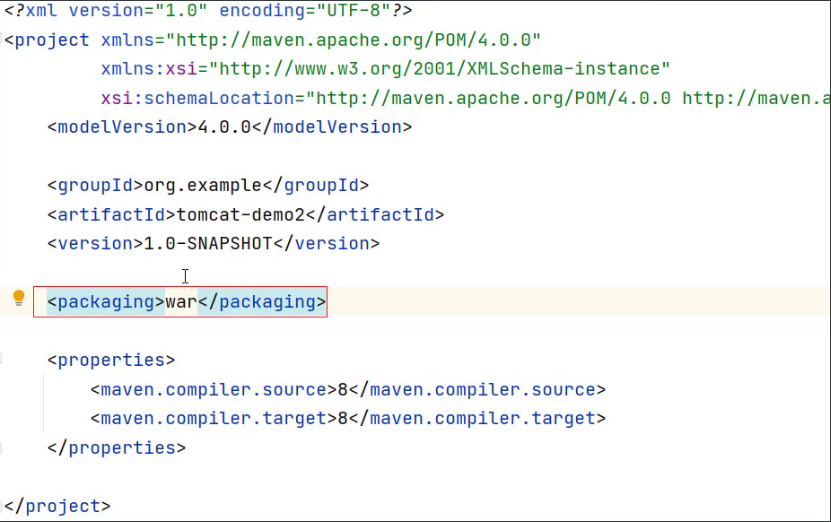This screenshot has width=831, height=522.
Task: Click the closing project tag fold marker
Action: click(x=1, y=506)
